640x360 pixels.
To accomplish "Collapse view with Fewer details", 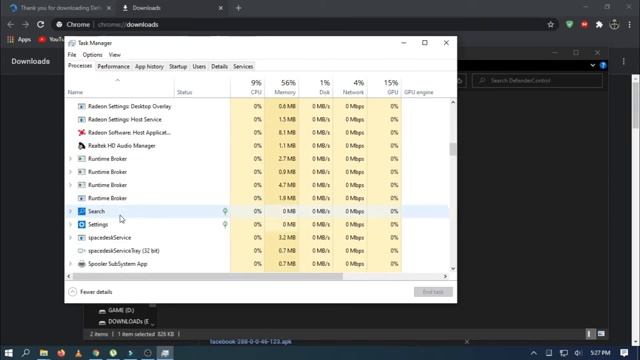I will 91,292.
